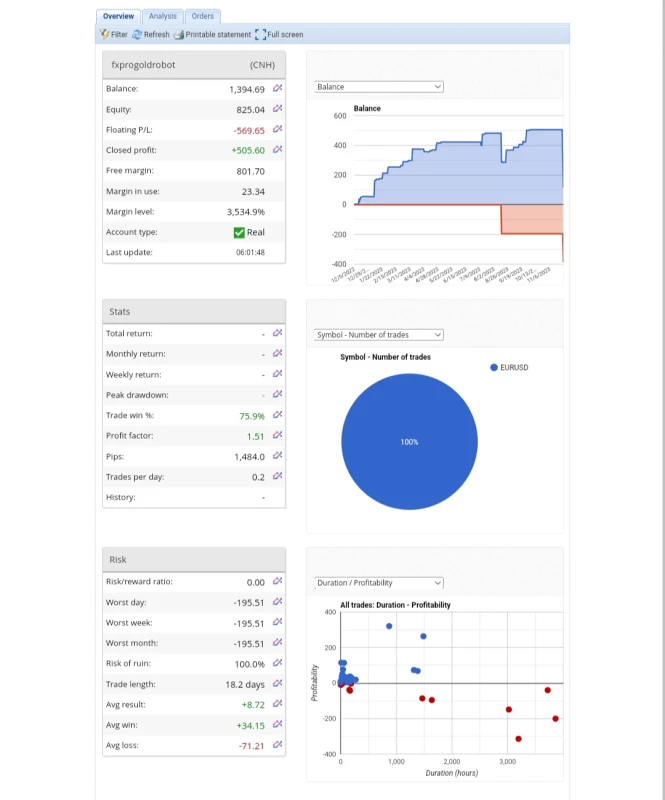Open the Duration / Profitability dropdown
The width and height of the screenshot is (665, 800).
[378, 583]
